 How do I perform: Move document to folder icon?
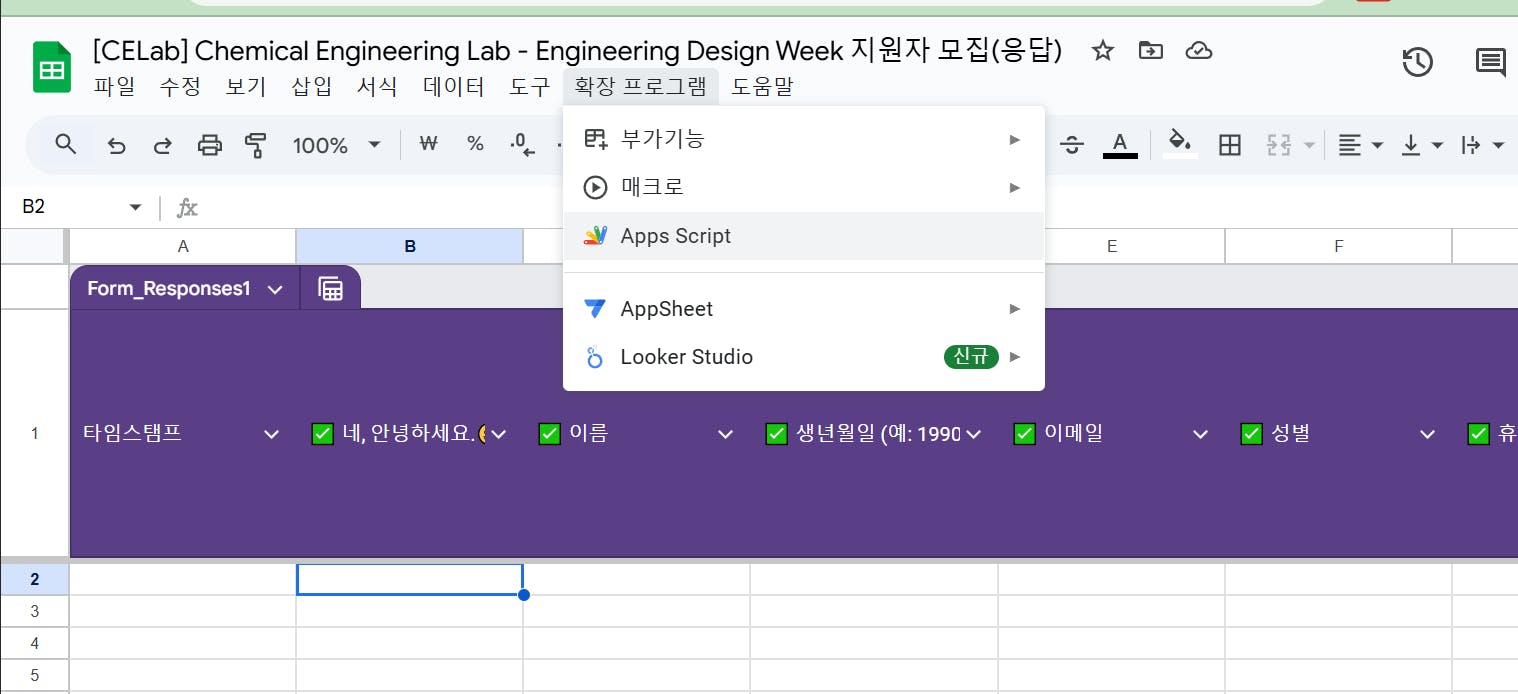pos(1151,51)
